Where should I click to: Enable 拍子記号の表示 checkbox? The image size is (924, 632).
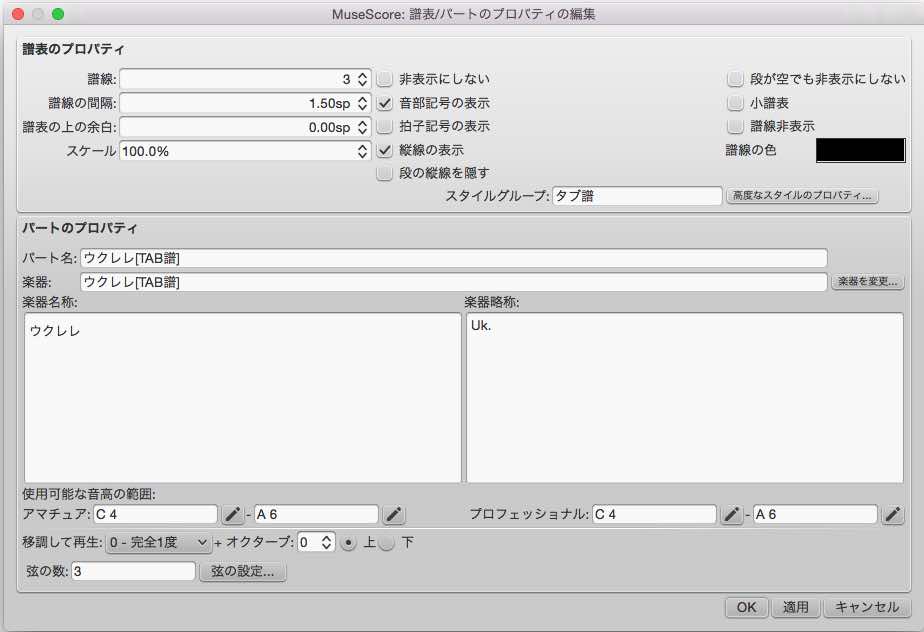pos(384,126)
